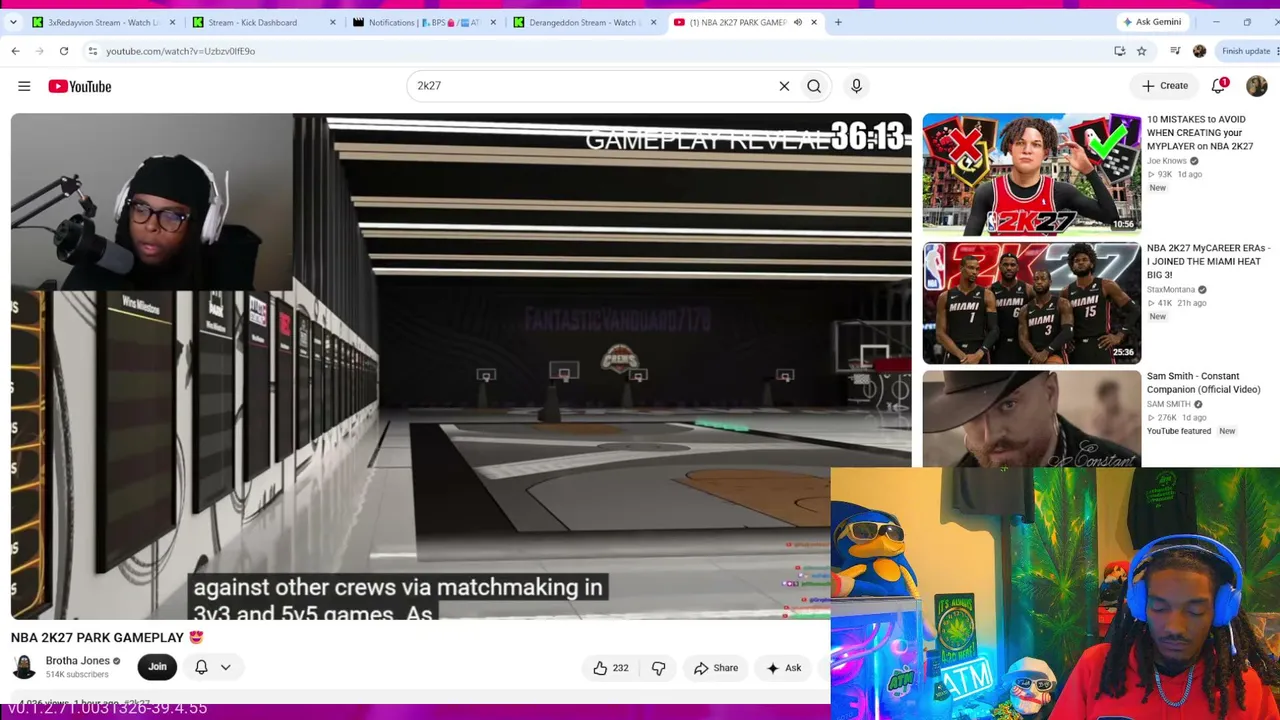Go back in the browser
The height and width of the screenshot is (720, 1280).
(x=15, y=51)
